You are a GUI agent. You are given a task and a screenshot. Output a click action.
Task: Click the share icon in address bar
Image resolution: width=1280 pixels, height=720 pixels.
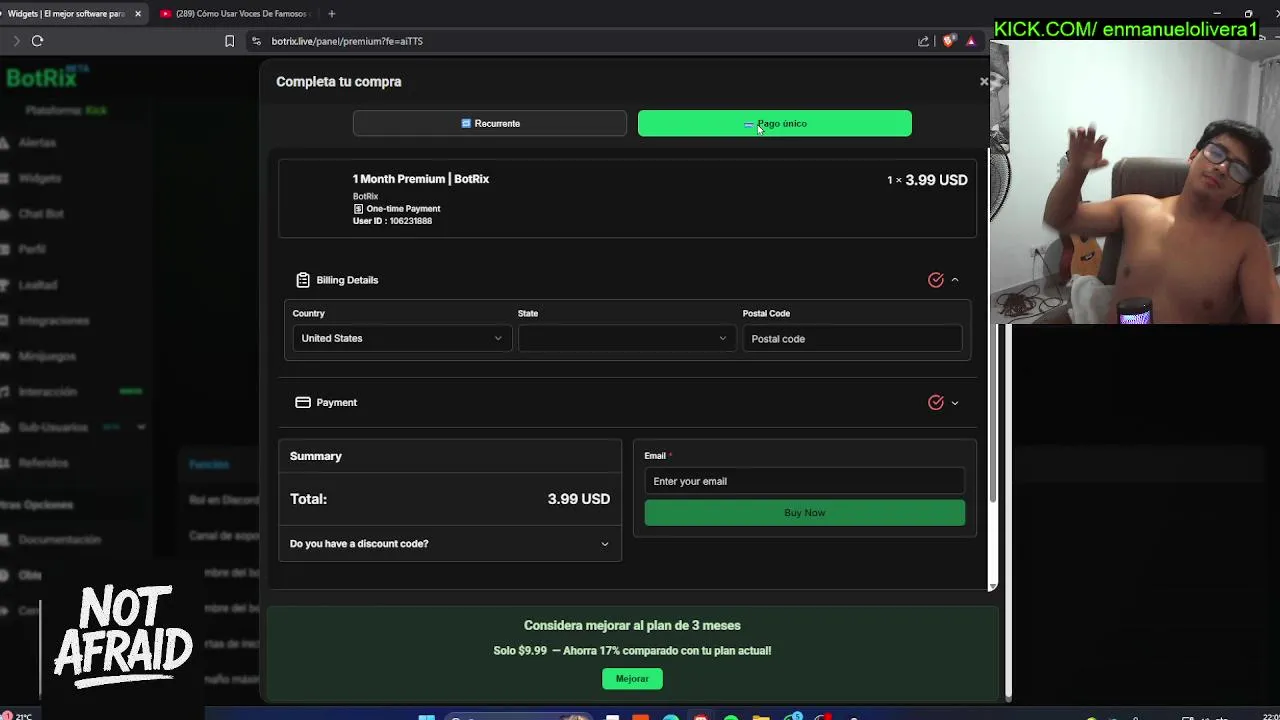(923, 41)
